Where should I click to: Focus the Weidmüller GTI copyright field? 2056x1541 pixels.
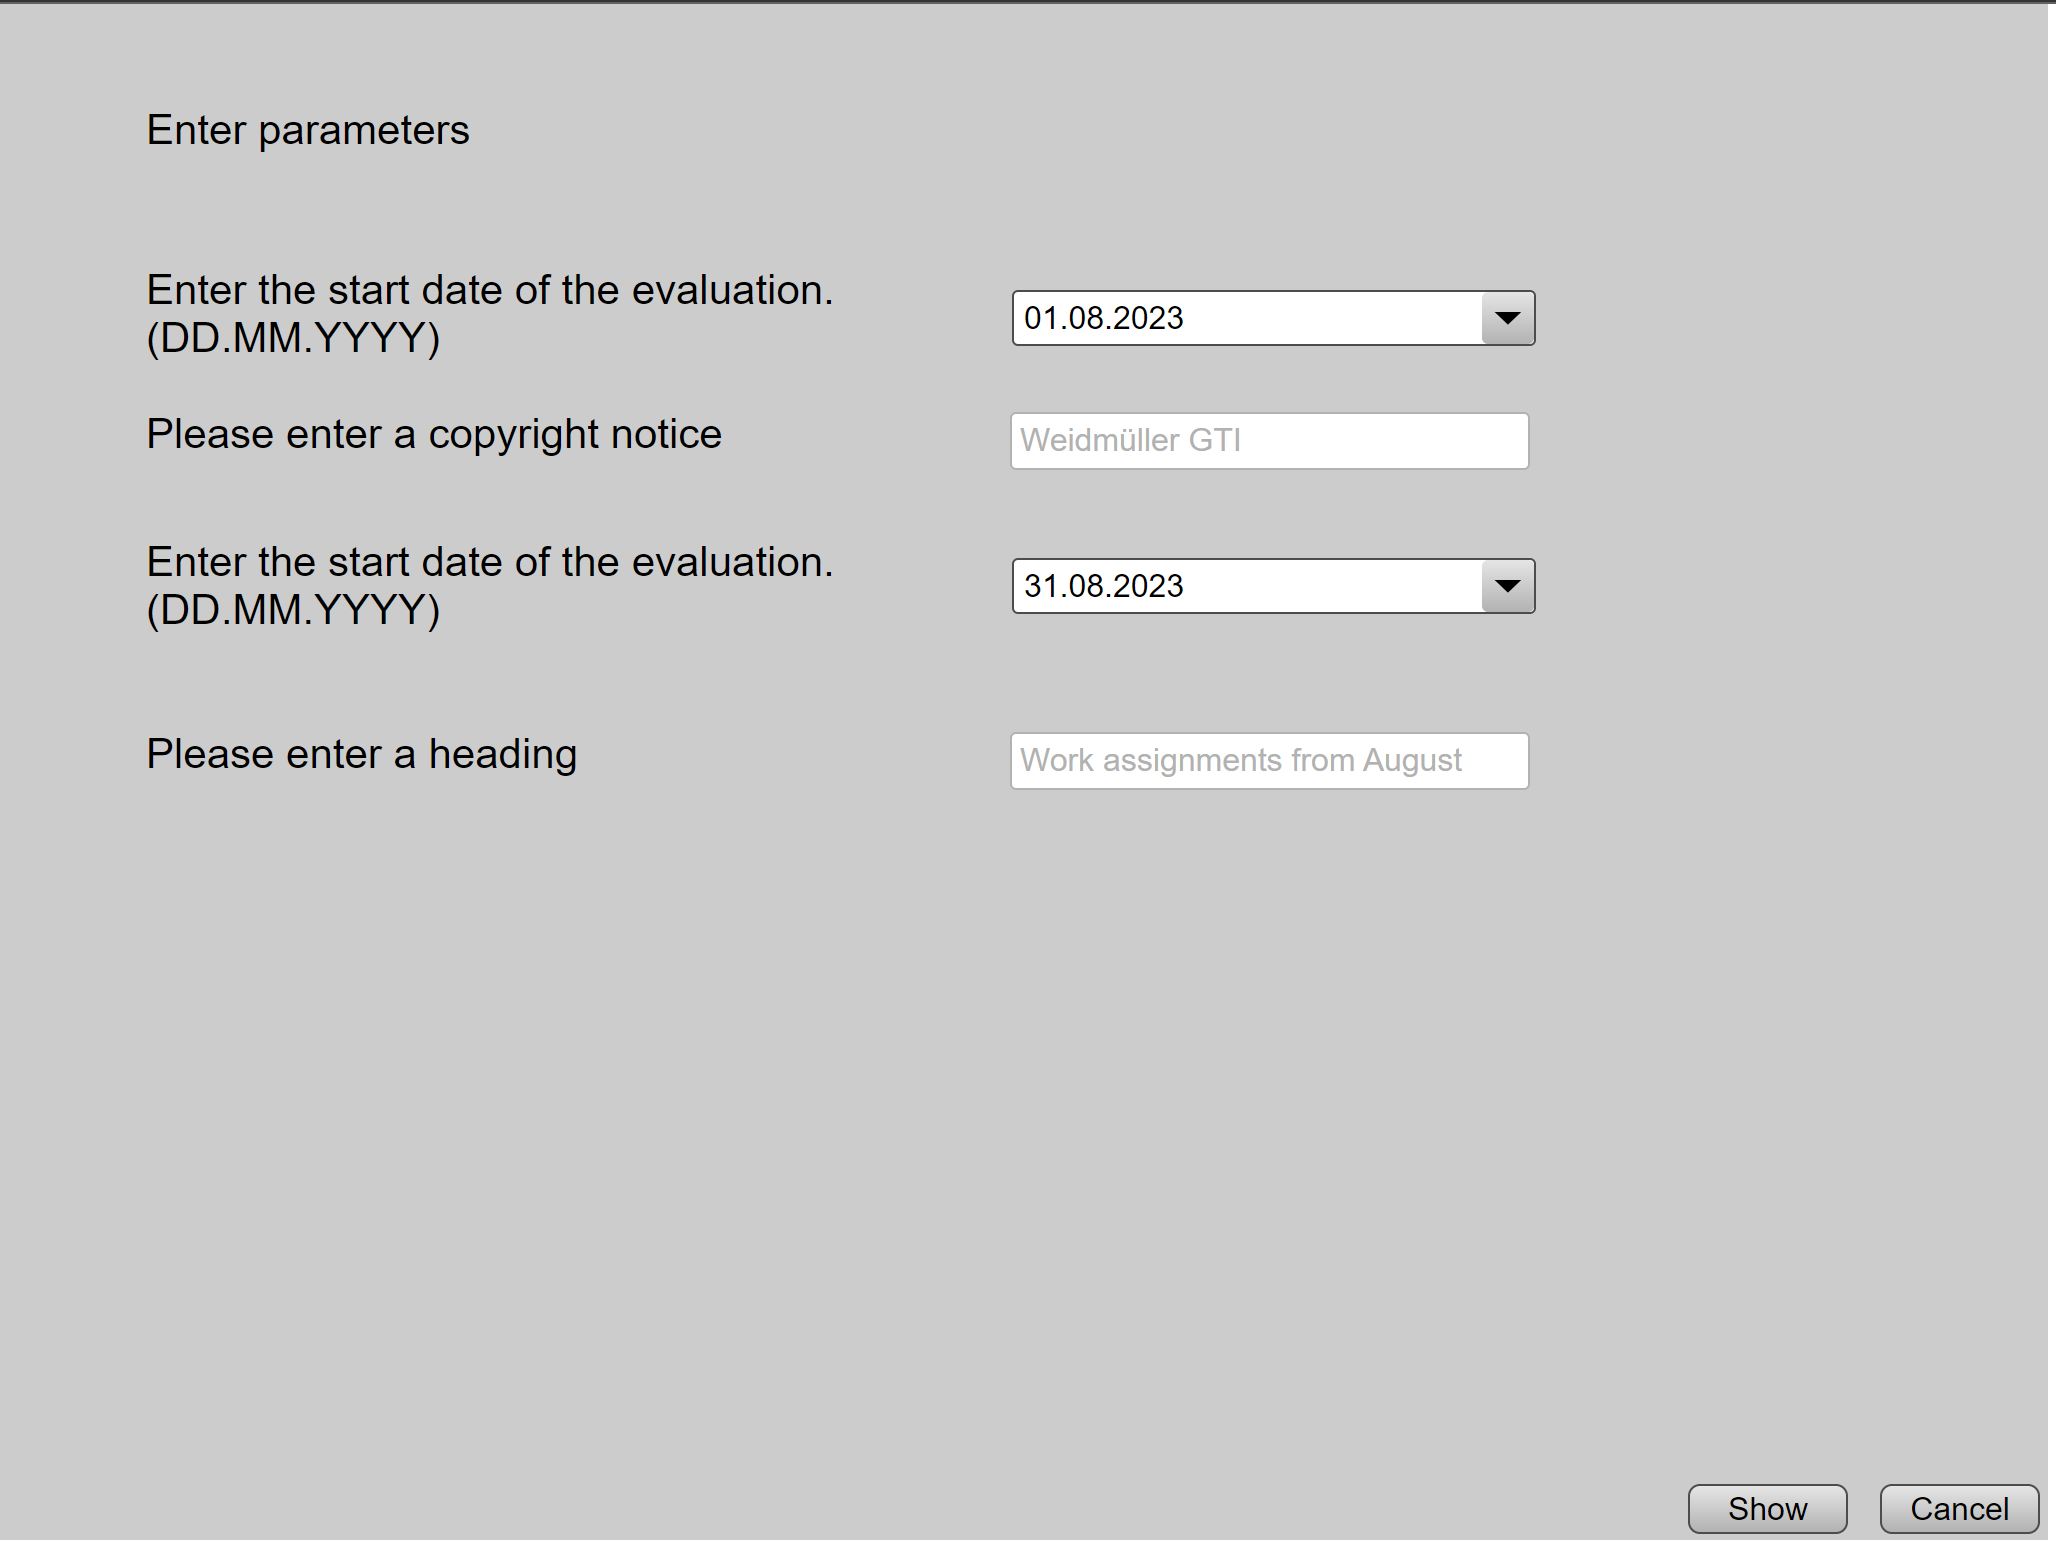point(1269,441)
